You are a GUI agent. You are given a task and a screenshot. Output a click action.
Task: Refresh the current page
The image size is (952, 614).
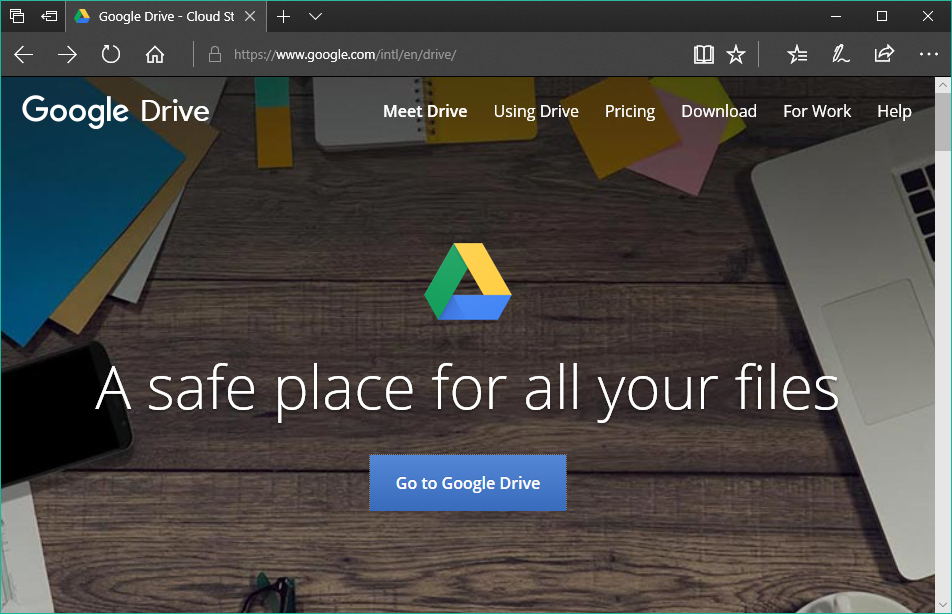pos(110,55)
